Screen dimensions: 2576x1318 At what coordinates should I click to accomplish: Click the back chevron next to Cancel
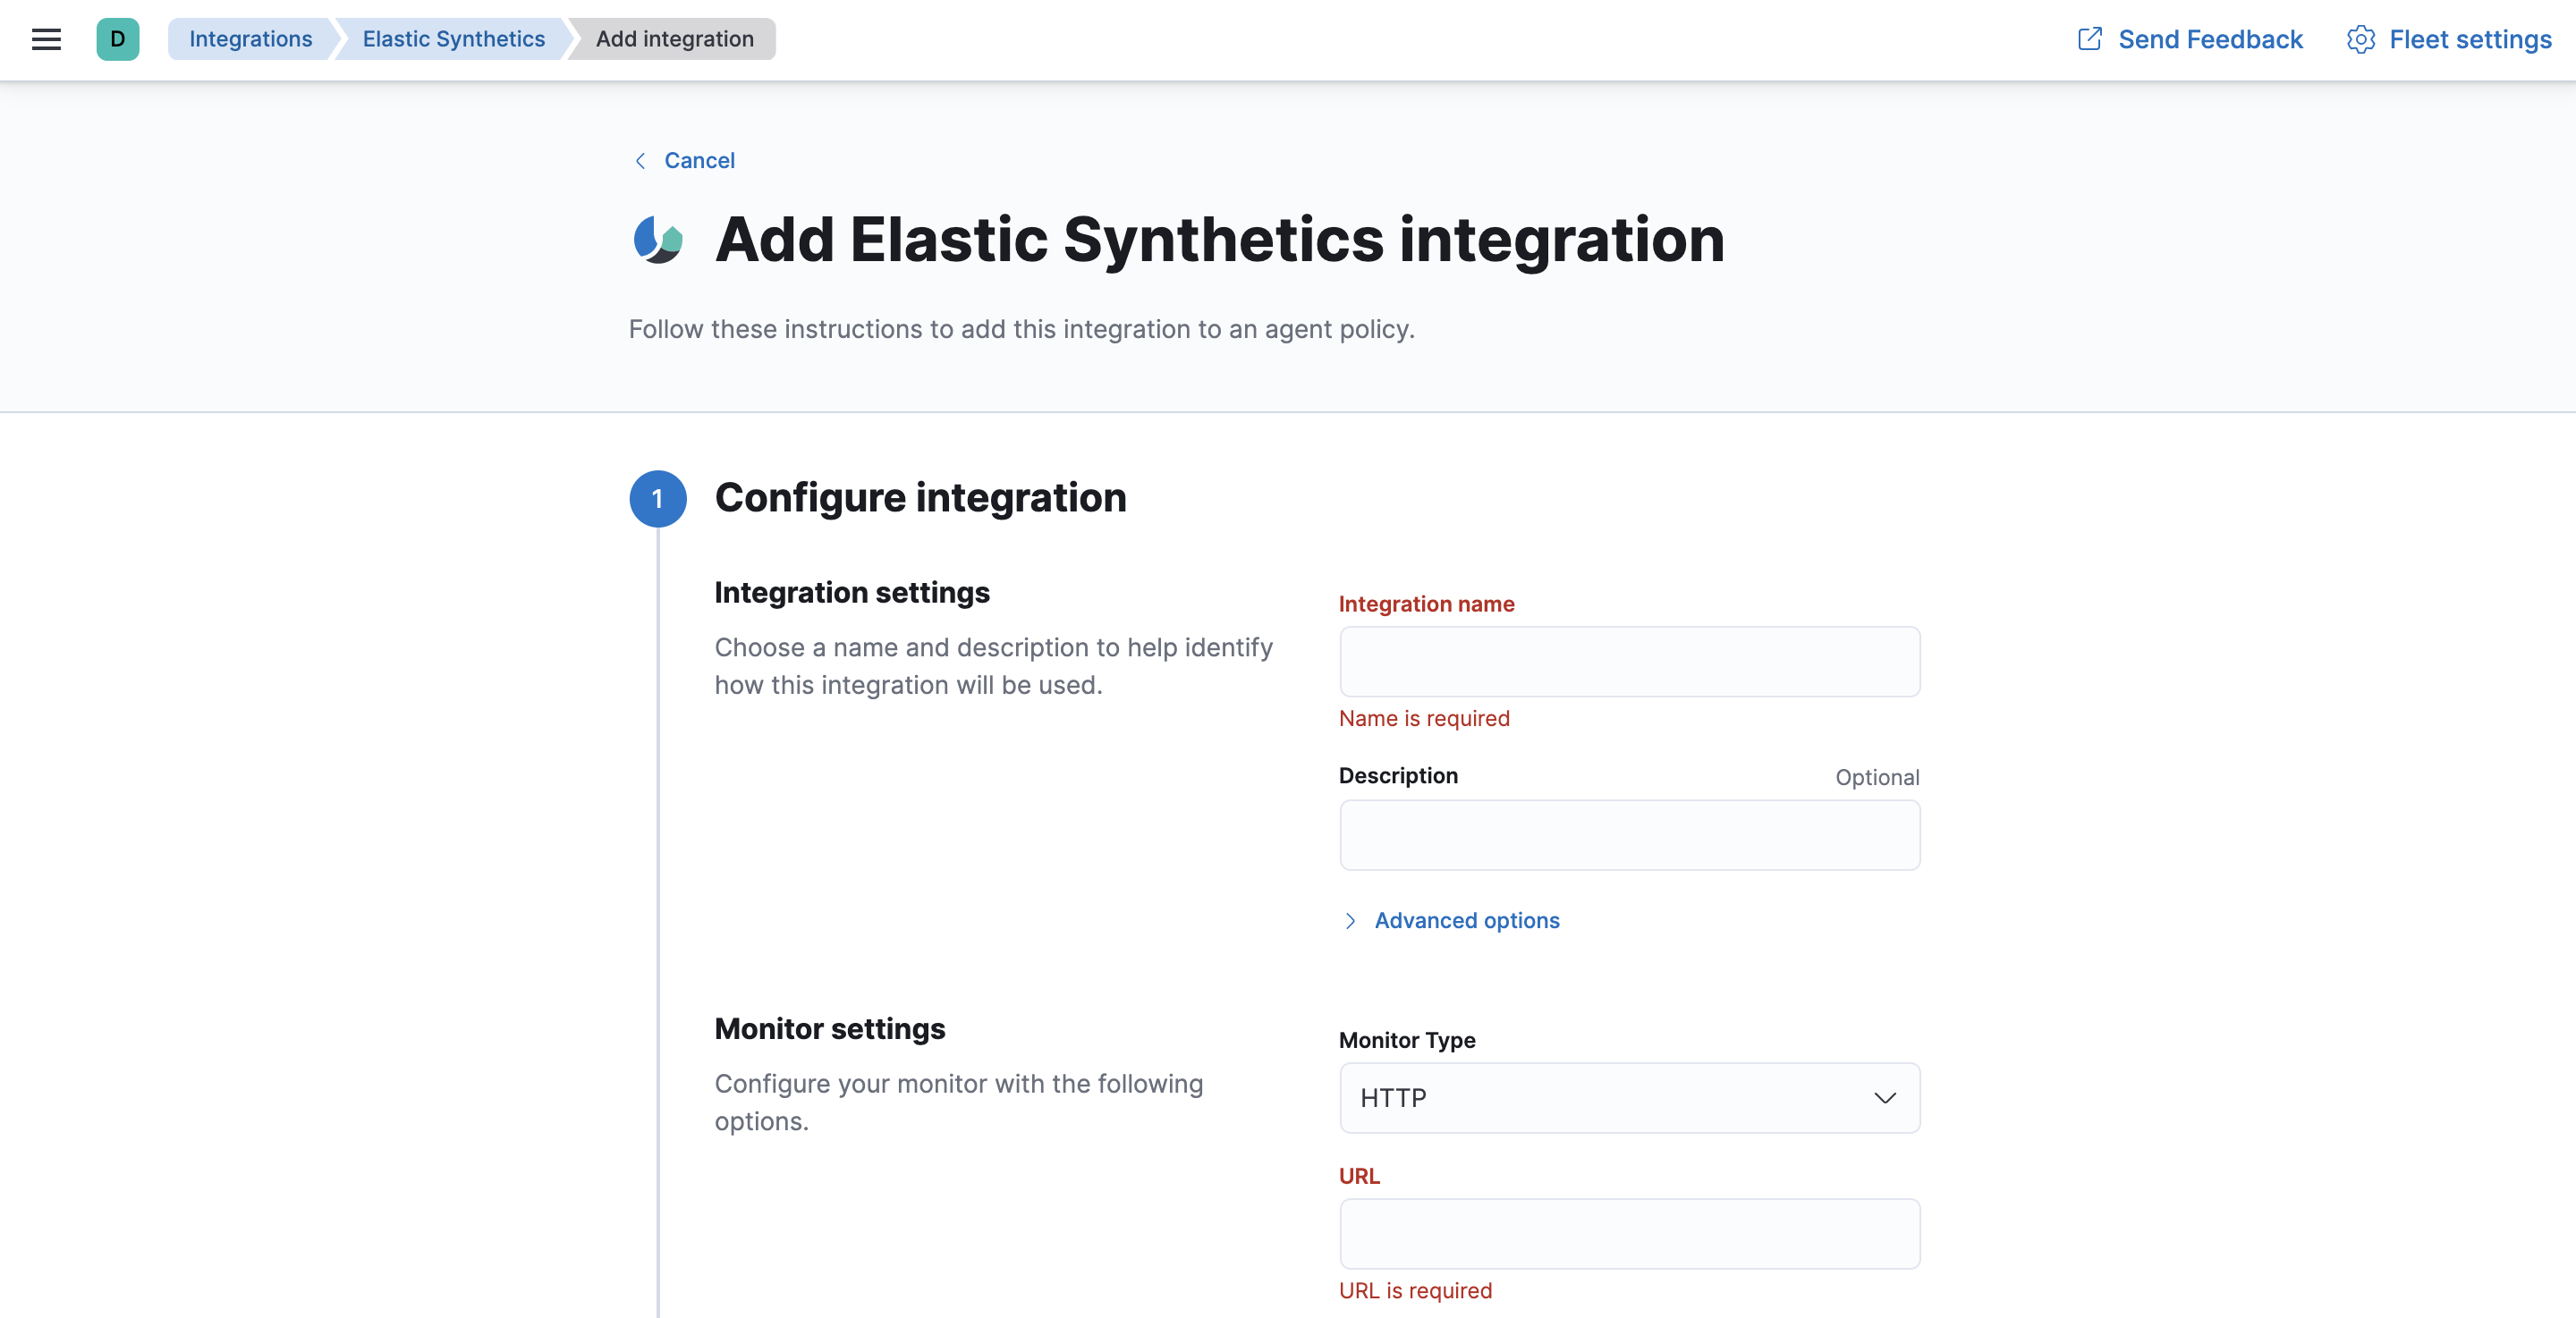[640, 160]
